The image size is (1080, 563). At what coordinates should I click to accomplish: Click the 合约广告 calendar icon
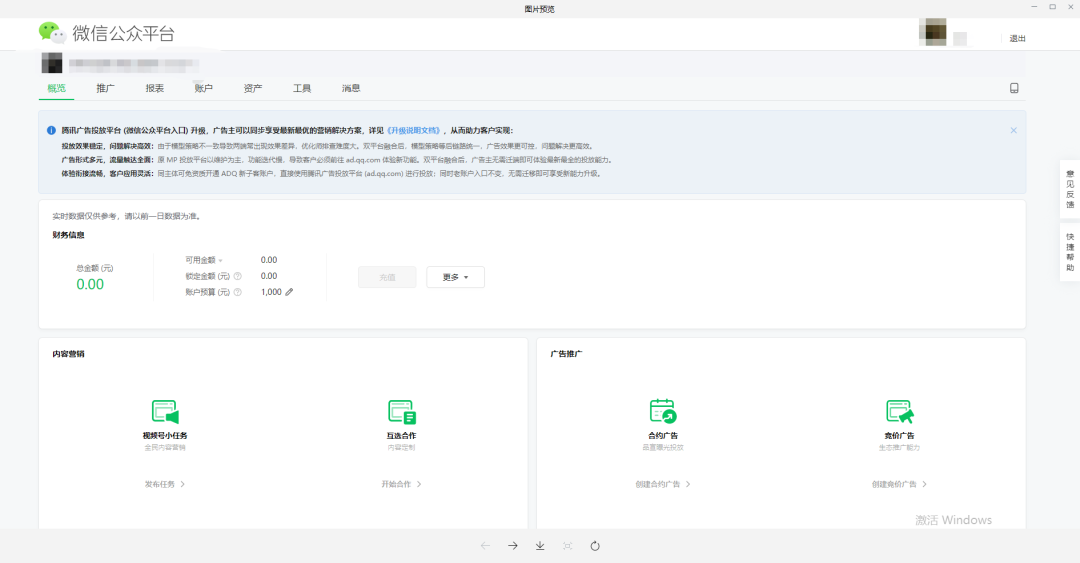(662, 411)
